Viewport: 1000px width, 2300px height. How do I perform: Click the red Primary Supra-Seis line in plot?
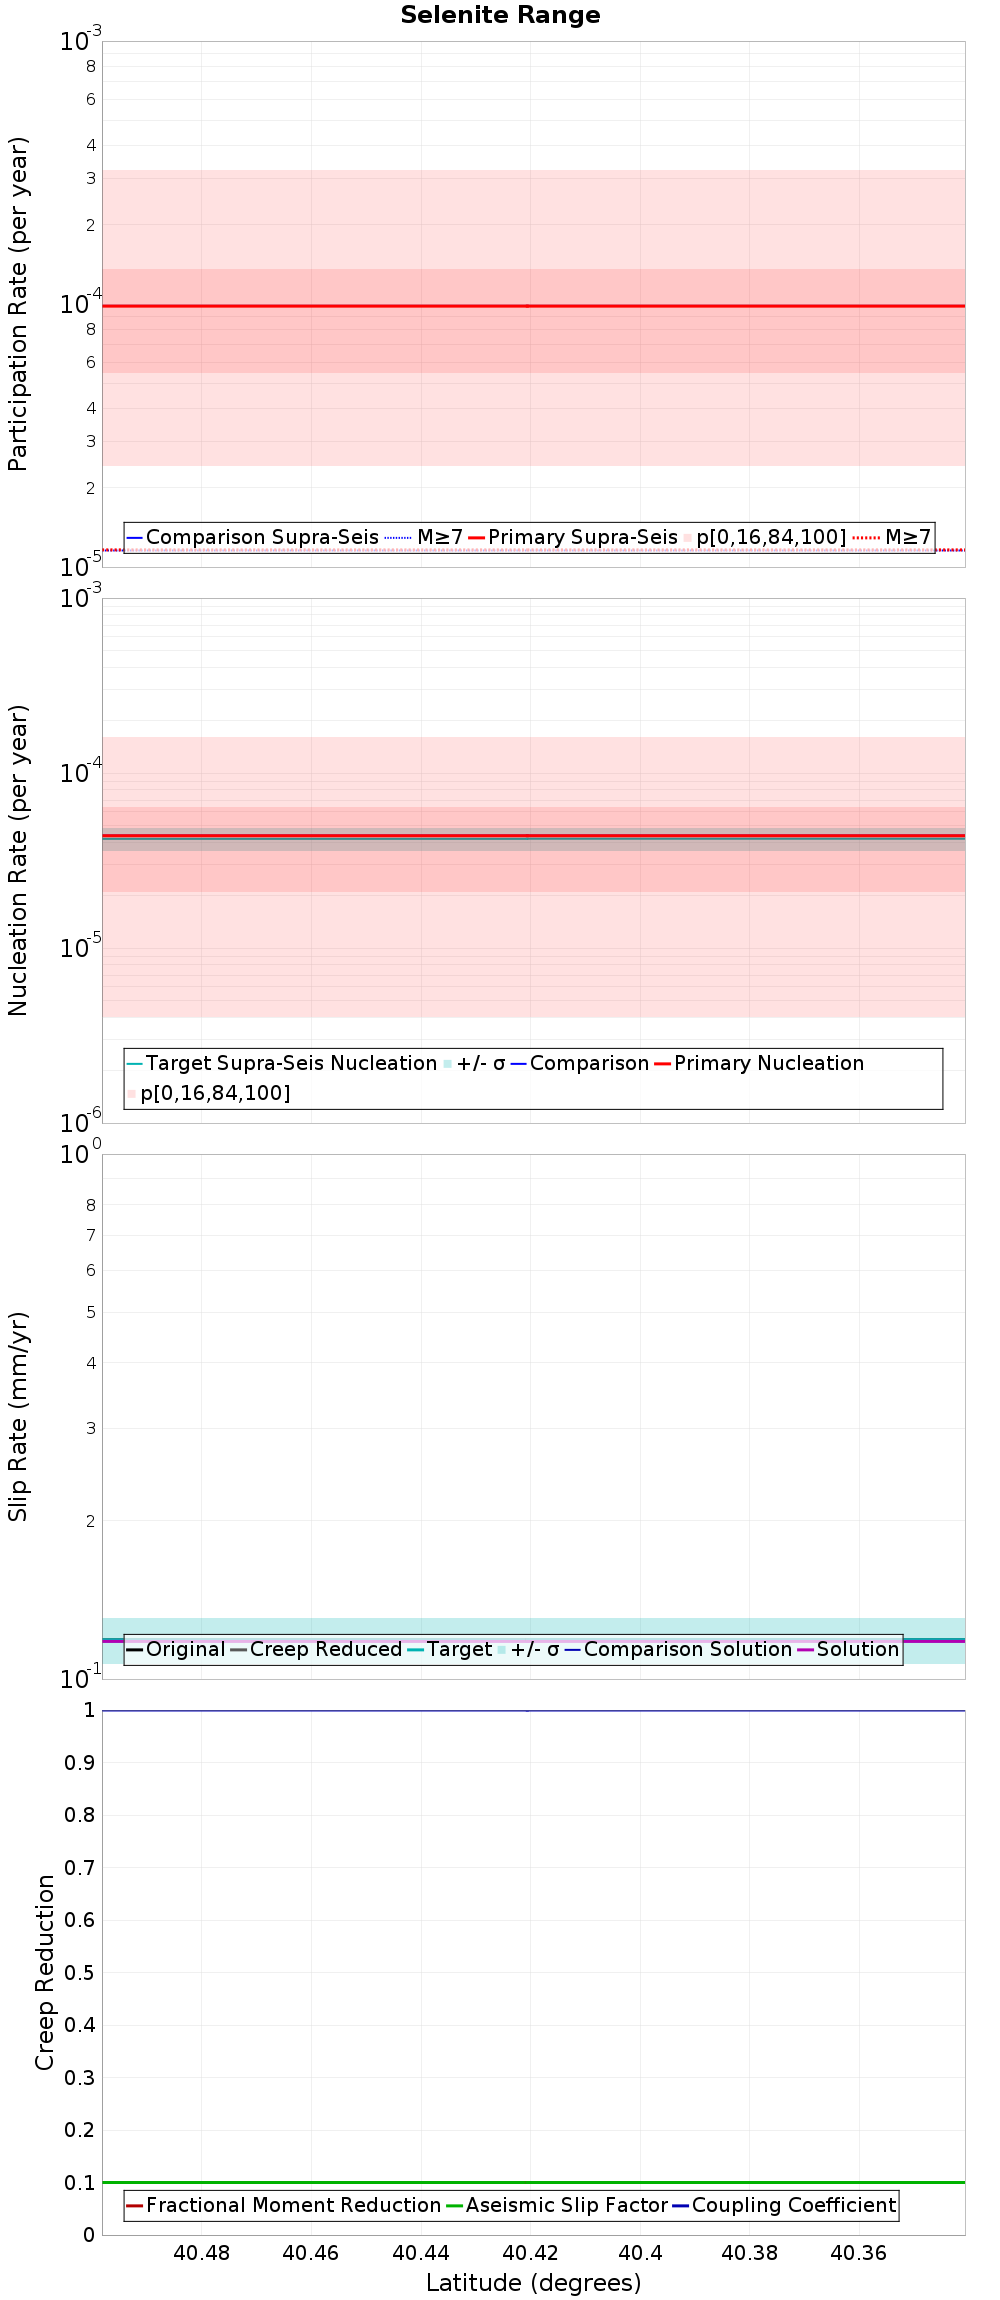533,306
